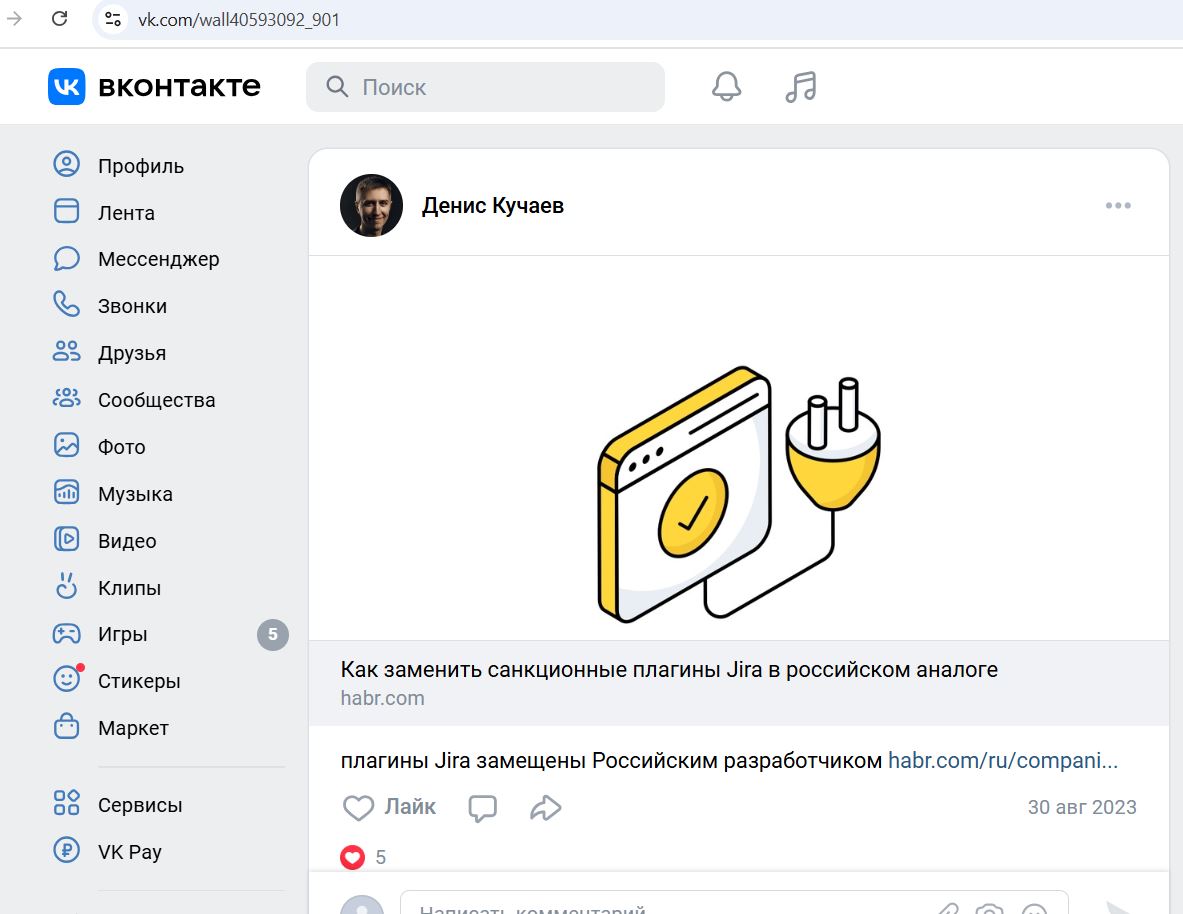The image size is (1183, 914).
Task: Click the share arrow icon under post
Action: pos(545,808)
